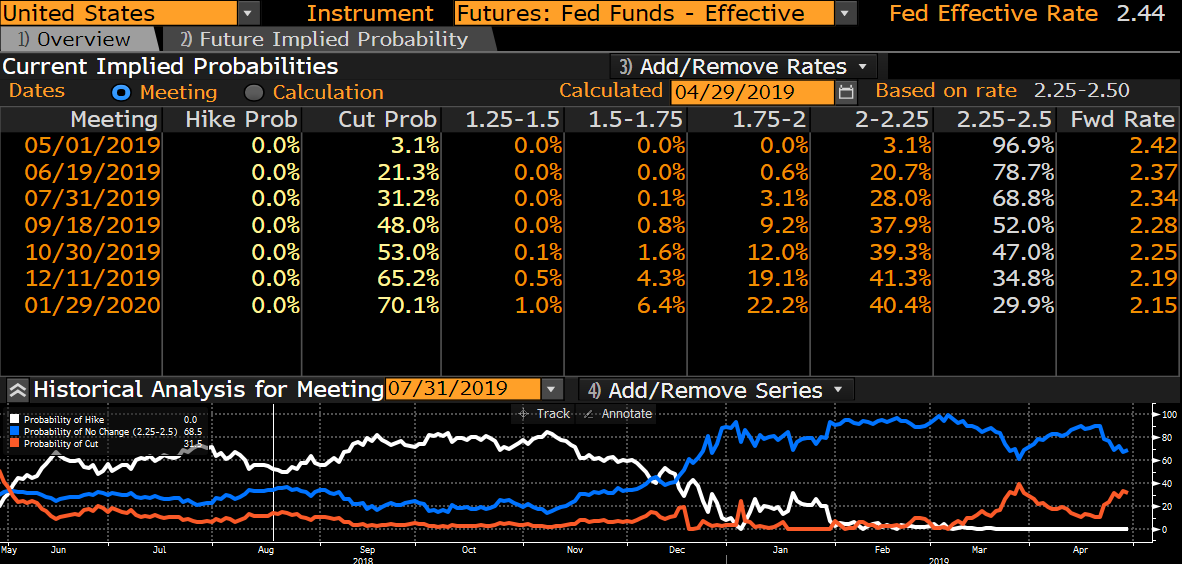
Task: Click the blue Probability of No Change legend marker
Action: point(14,431)
